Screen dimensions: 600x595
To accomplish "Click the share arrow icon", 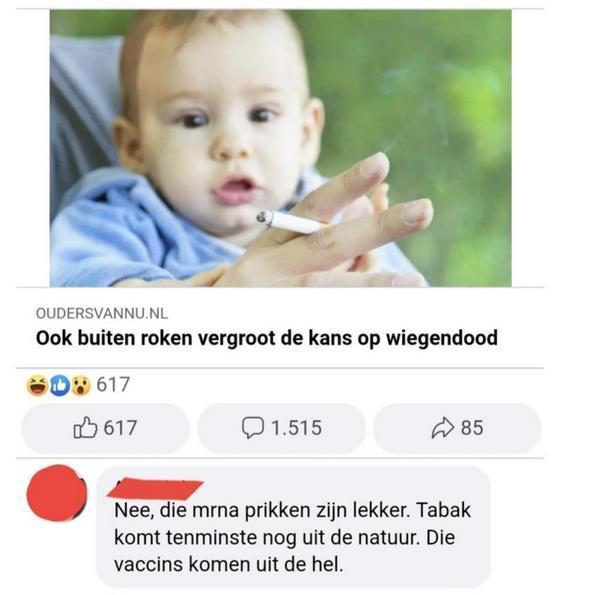I will 443,427.
